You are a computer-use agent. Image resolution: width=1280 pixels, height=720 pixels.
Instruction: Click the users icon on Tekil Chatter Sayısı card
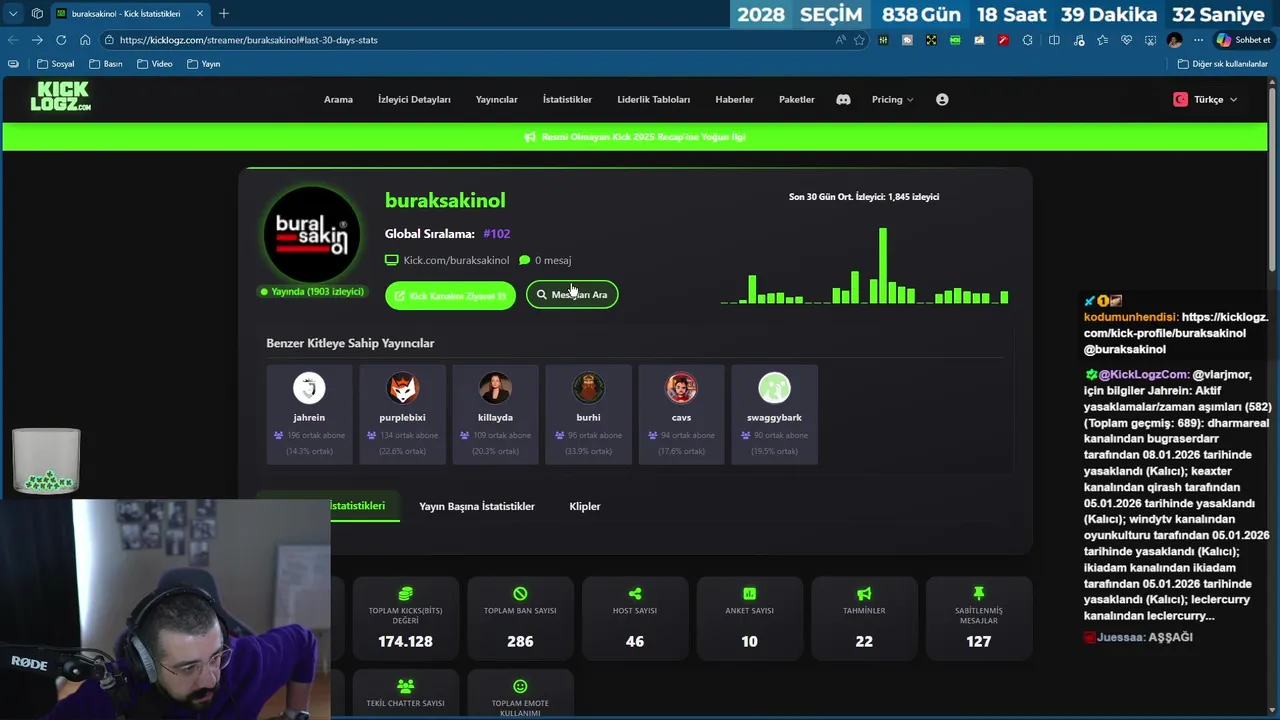(405, 687)
